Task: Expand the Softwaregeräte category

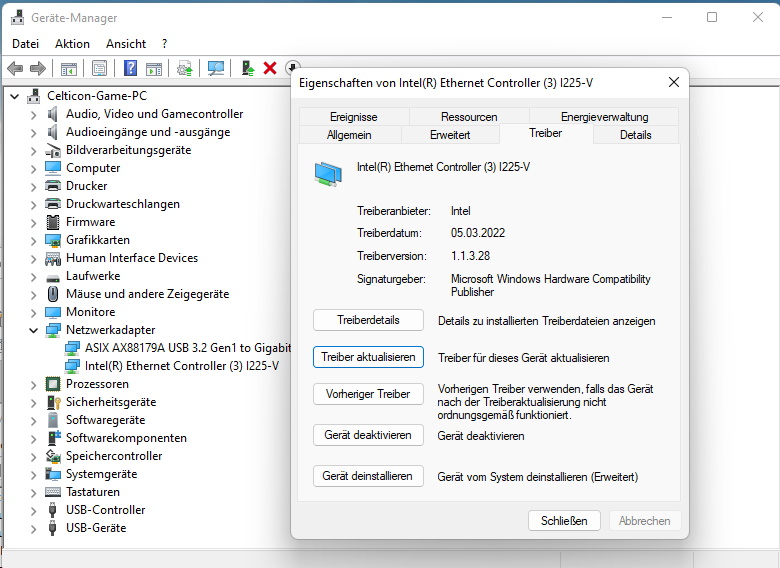Action: (x=33, y=420)
